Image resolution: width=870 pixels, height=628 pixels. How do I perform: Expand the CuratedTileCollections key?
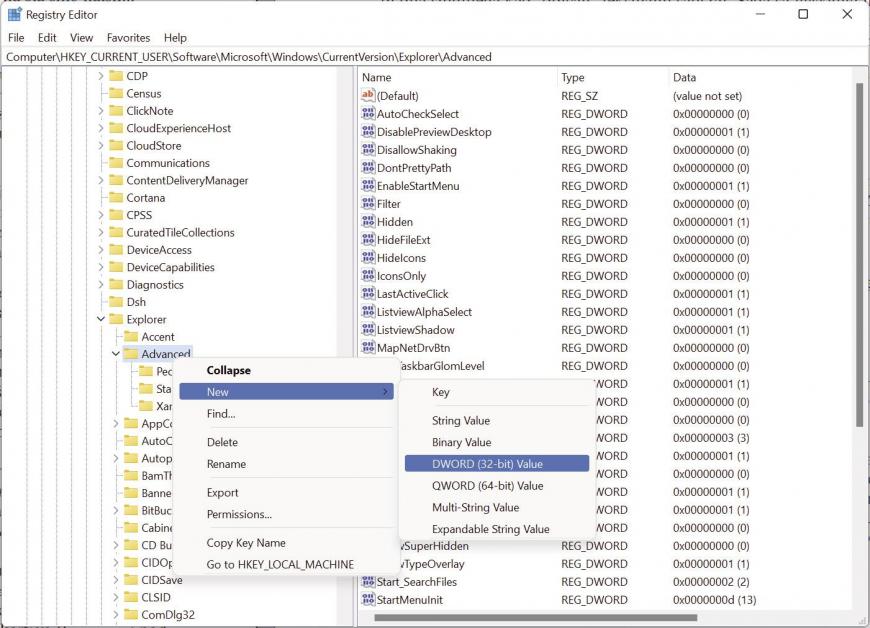tap(100, 232)
